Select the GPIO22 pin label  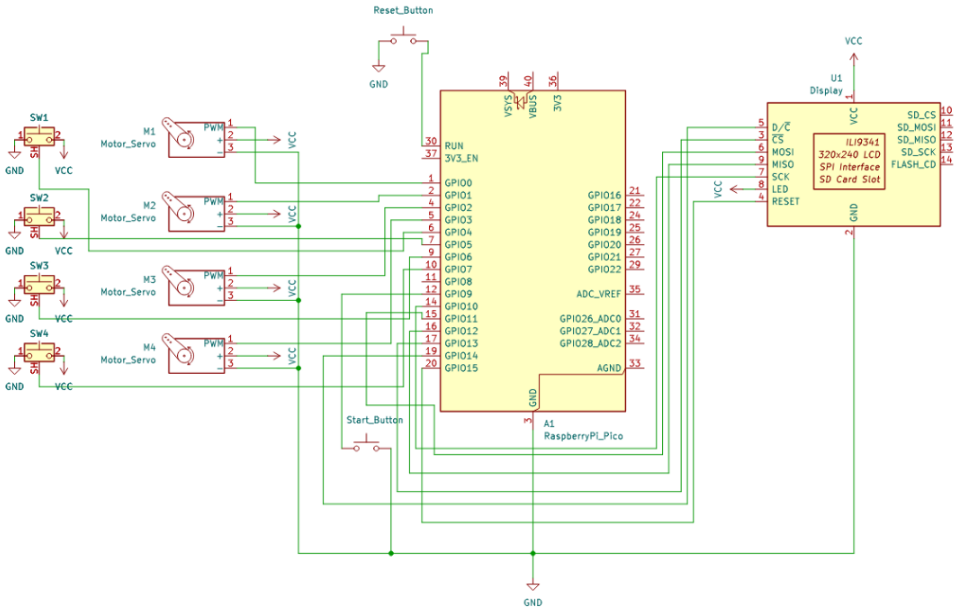(604, 269)
